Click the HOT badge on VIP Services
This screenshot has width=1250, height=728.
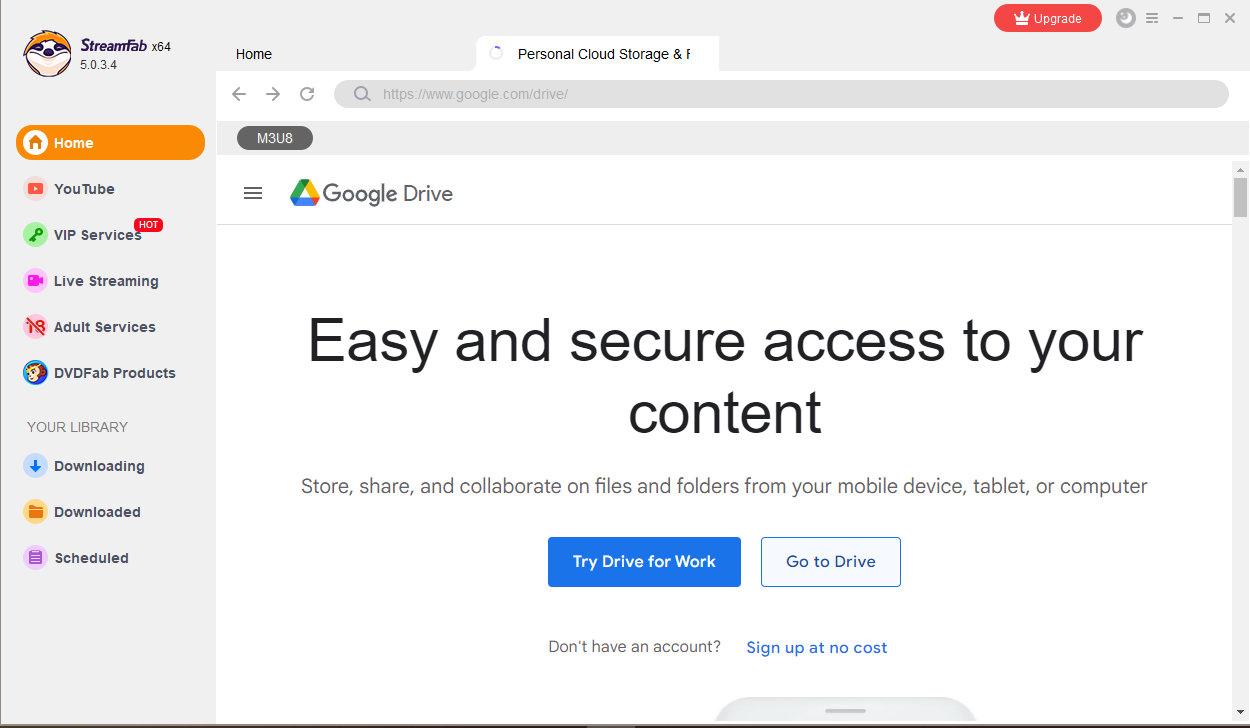tap(149, 225)
